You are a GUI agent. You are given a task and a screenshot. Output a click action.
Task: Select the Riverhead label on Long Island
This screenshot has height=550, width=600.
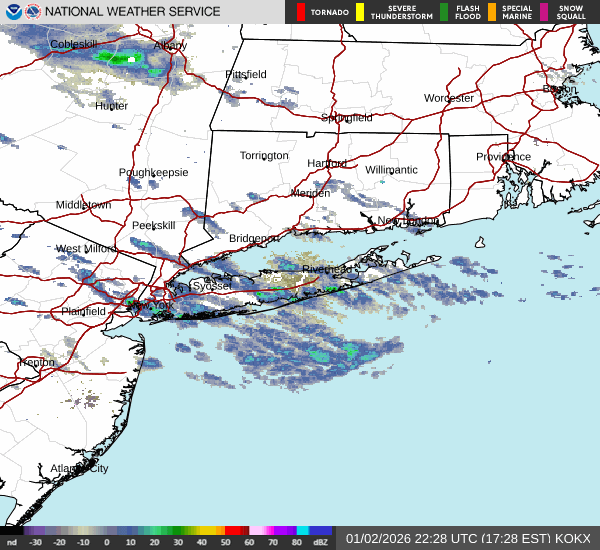(x=327, y=269)
